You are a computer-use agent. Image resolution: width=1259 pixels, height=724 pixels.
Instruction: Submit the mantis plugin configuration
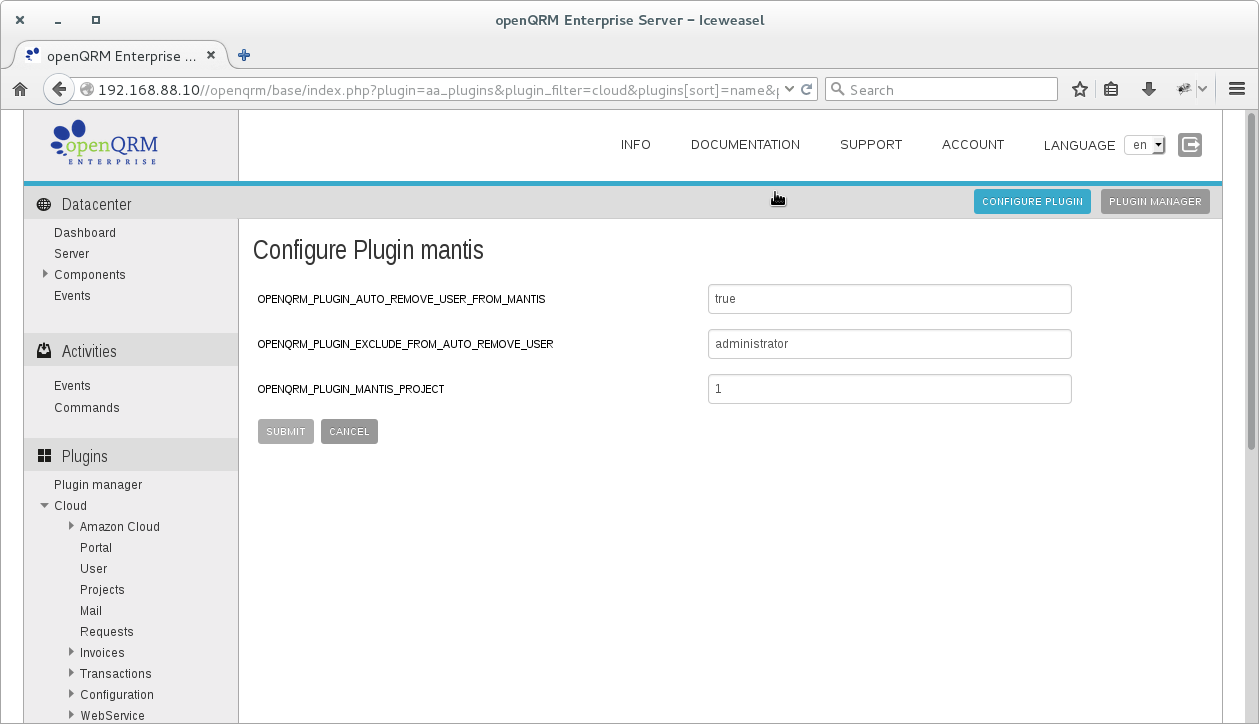(x=286, y=432)
